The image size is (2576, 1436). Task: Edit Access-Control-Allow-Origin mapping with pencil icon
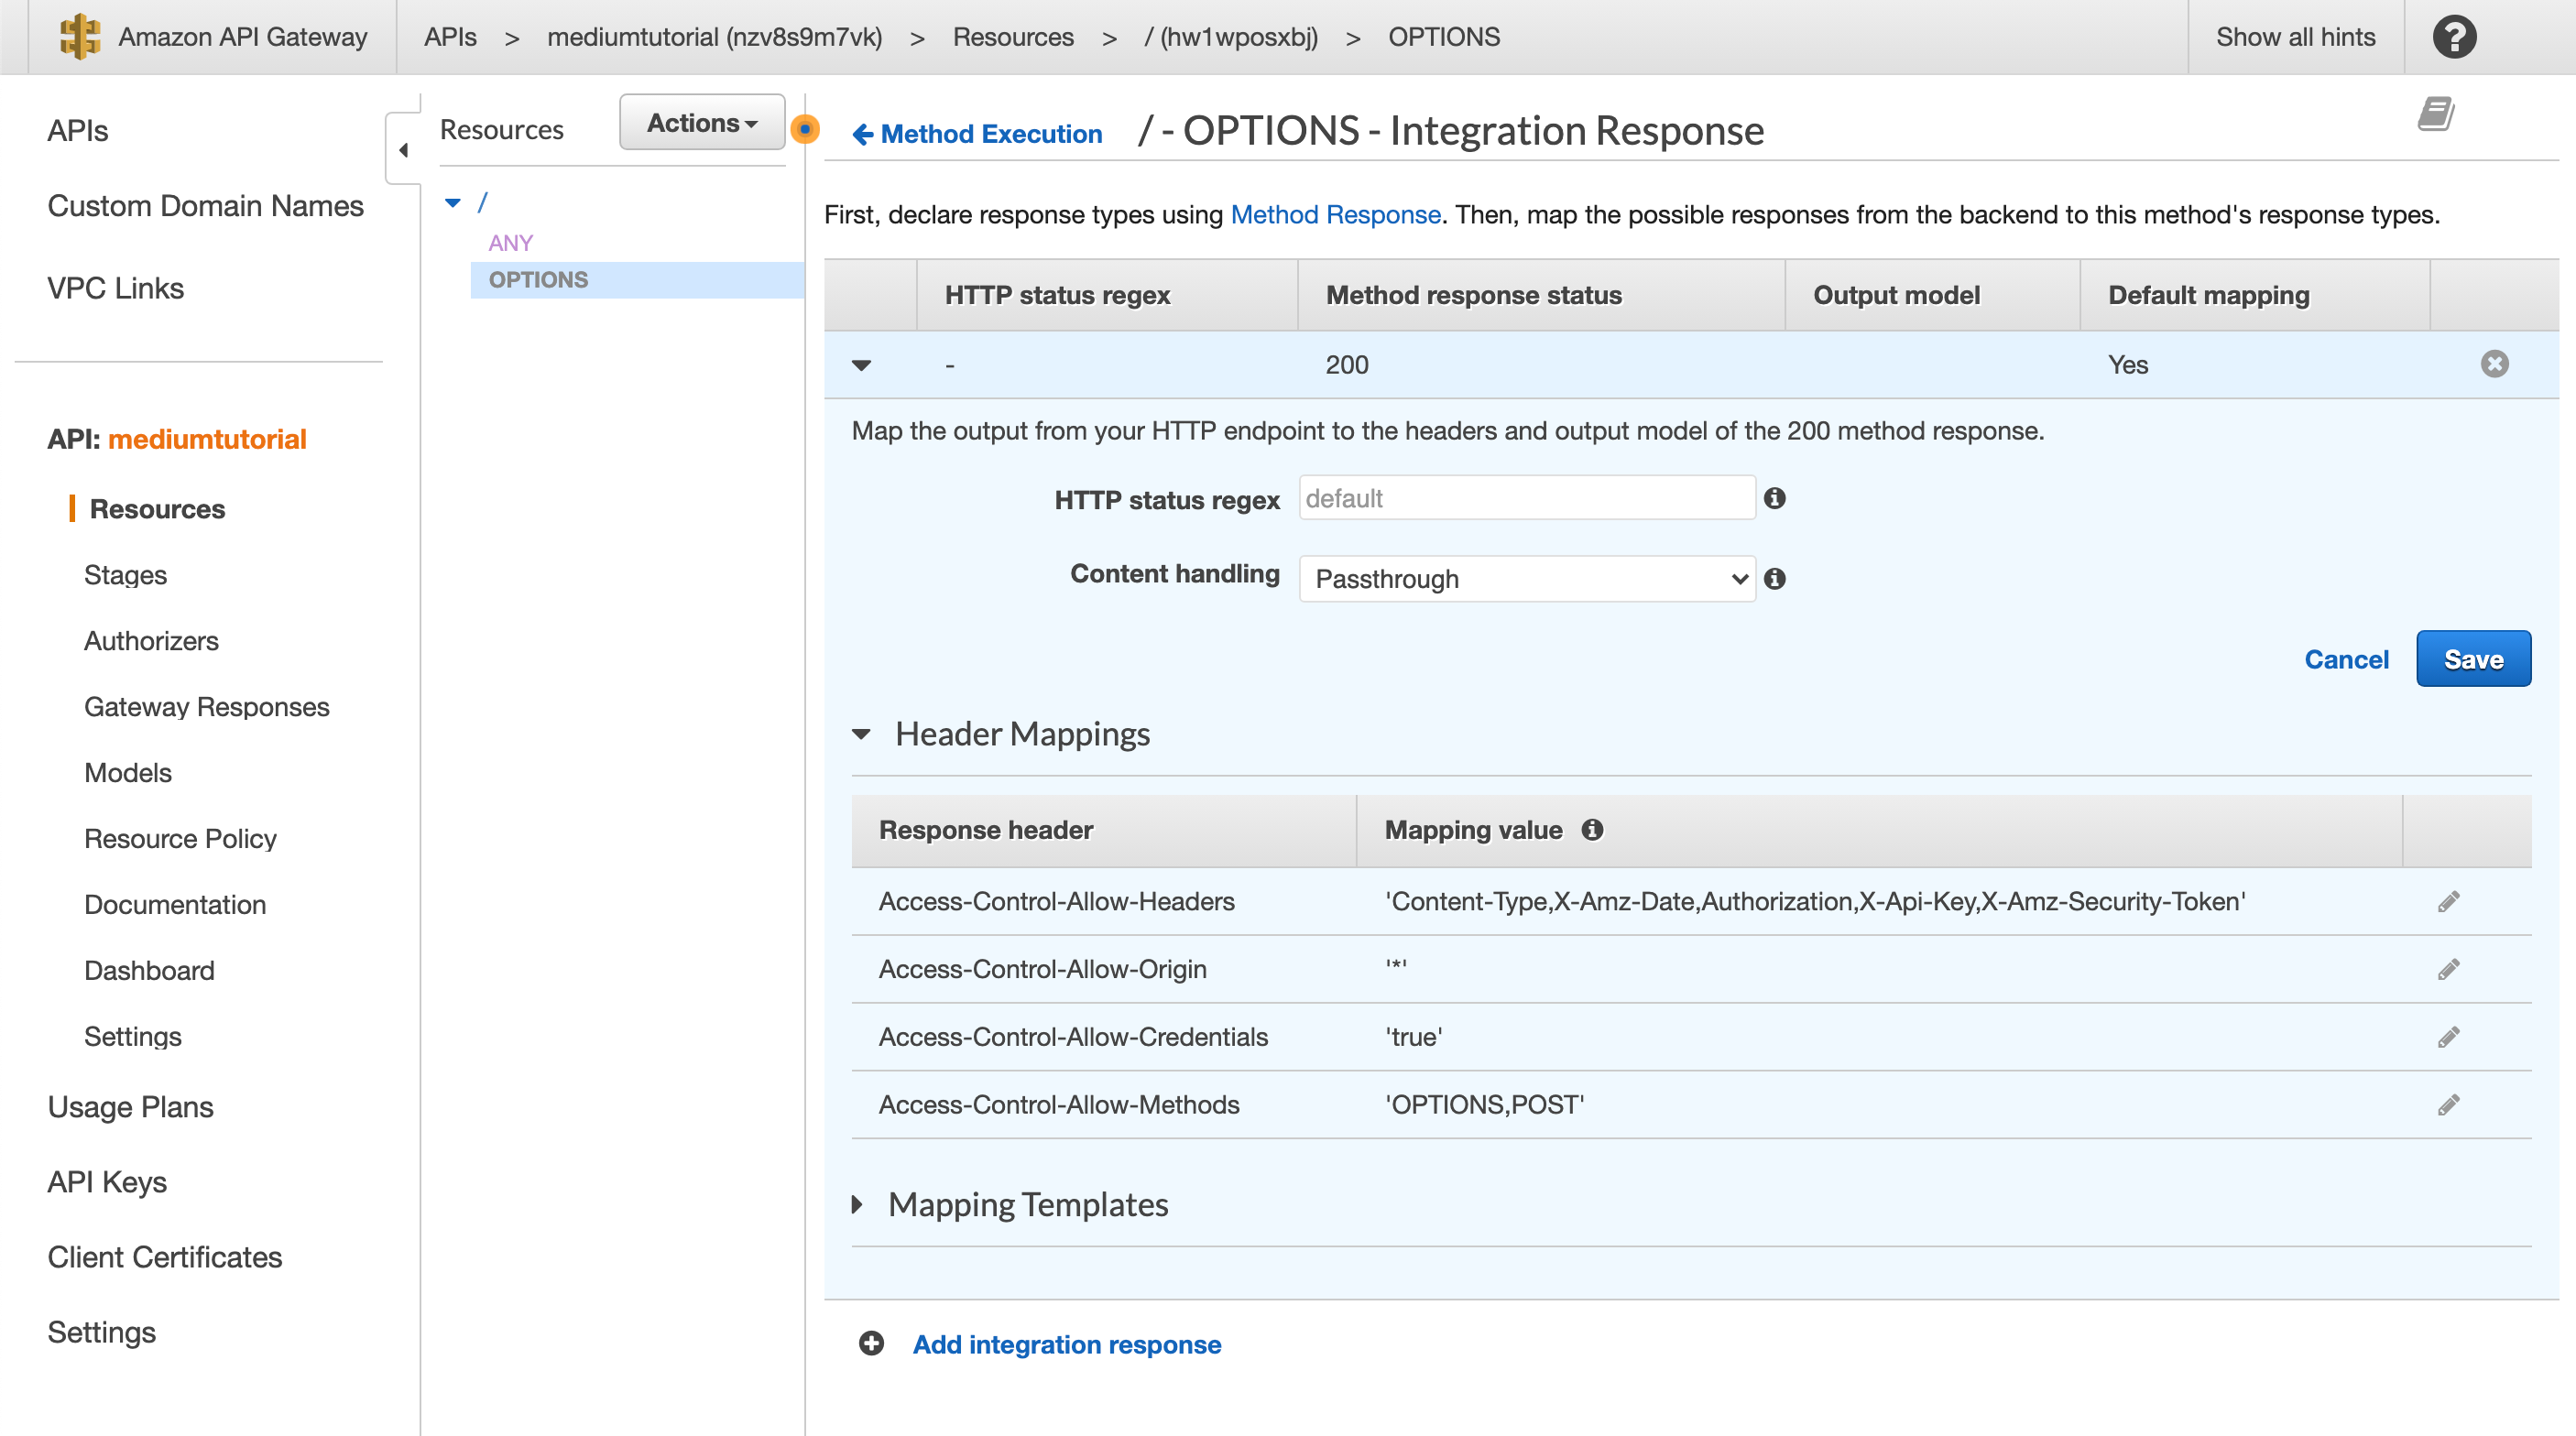2448,970
